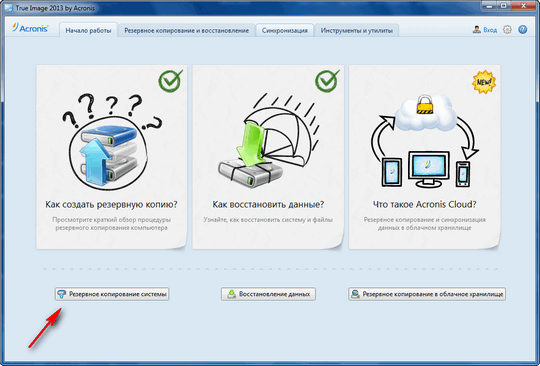Click the padlock icon on the cloud
Image resolution: width=540 pixels, height=366 pixels.
pyautogui.click(x=424, y=105)
